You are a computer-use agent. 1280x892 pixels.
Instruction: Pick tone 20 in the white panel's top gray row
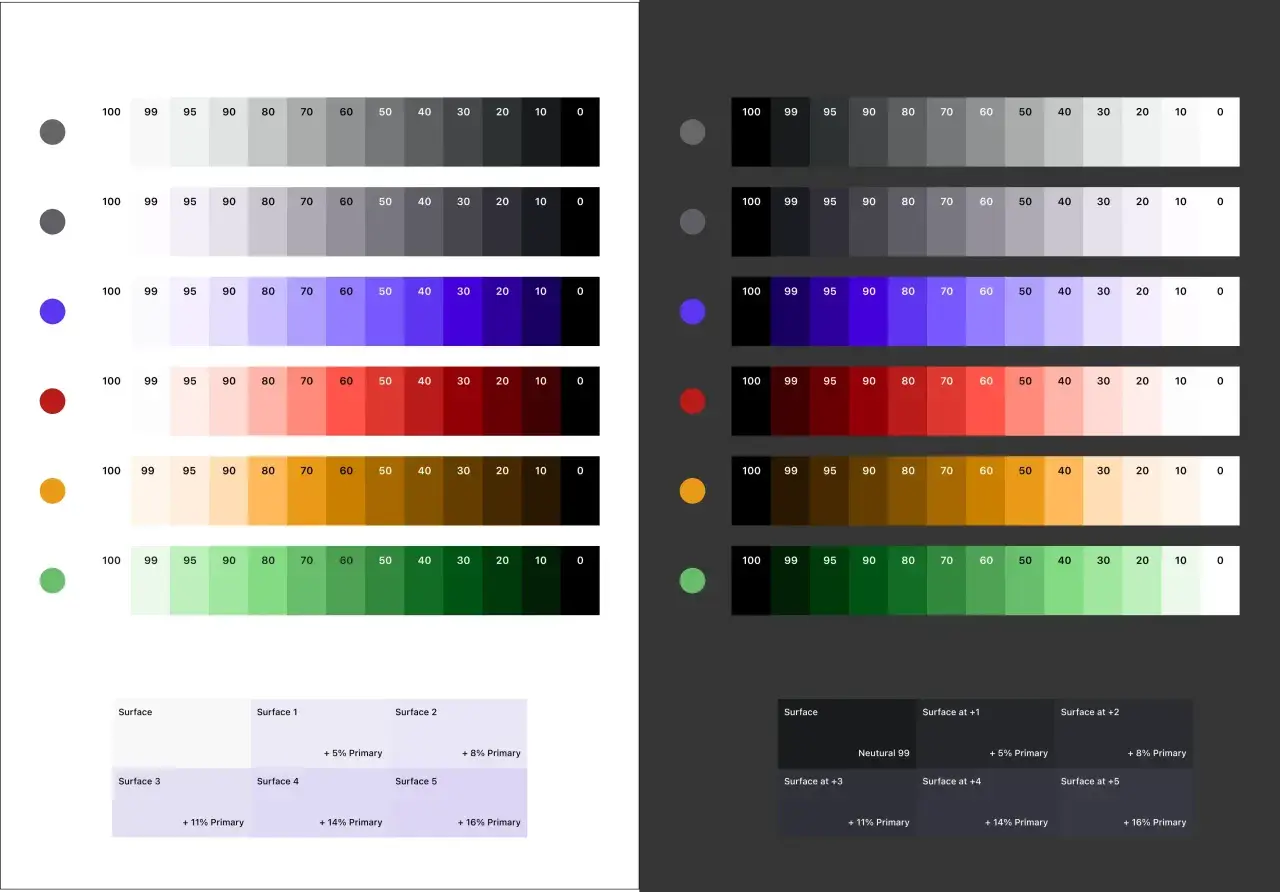point(502,132)
